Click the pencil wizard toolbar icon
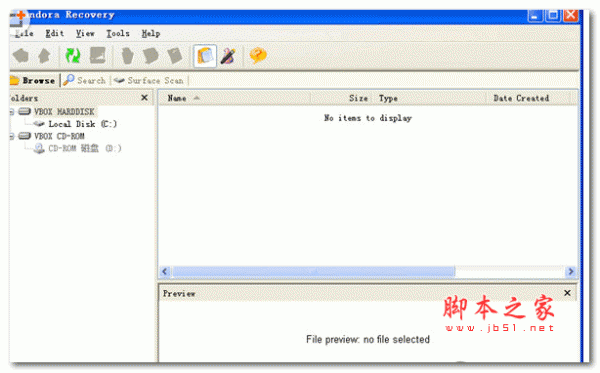Image resolution: width=600 pixels, height=373 pixels. pyautogui.click(x=229, y=56)
